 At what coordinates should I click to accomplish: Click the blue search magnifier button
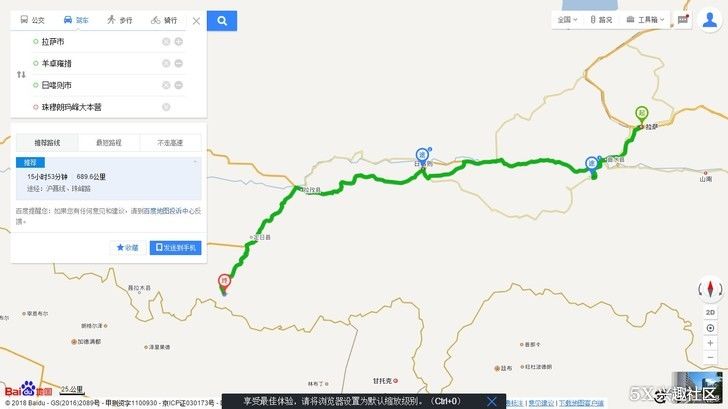point(222,21)
